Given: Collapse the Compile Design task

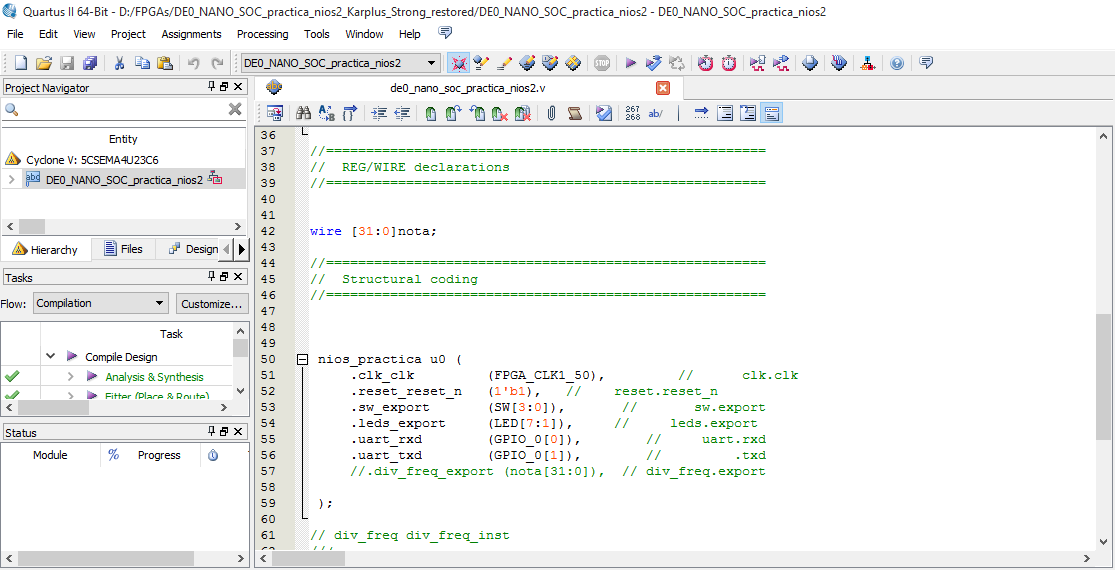Looking at the screenshot, I should click(50, 356).
